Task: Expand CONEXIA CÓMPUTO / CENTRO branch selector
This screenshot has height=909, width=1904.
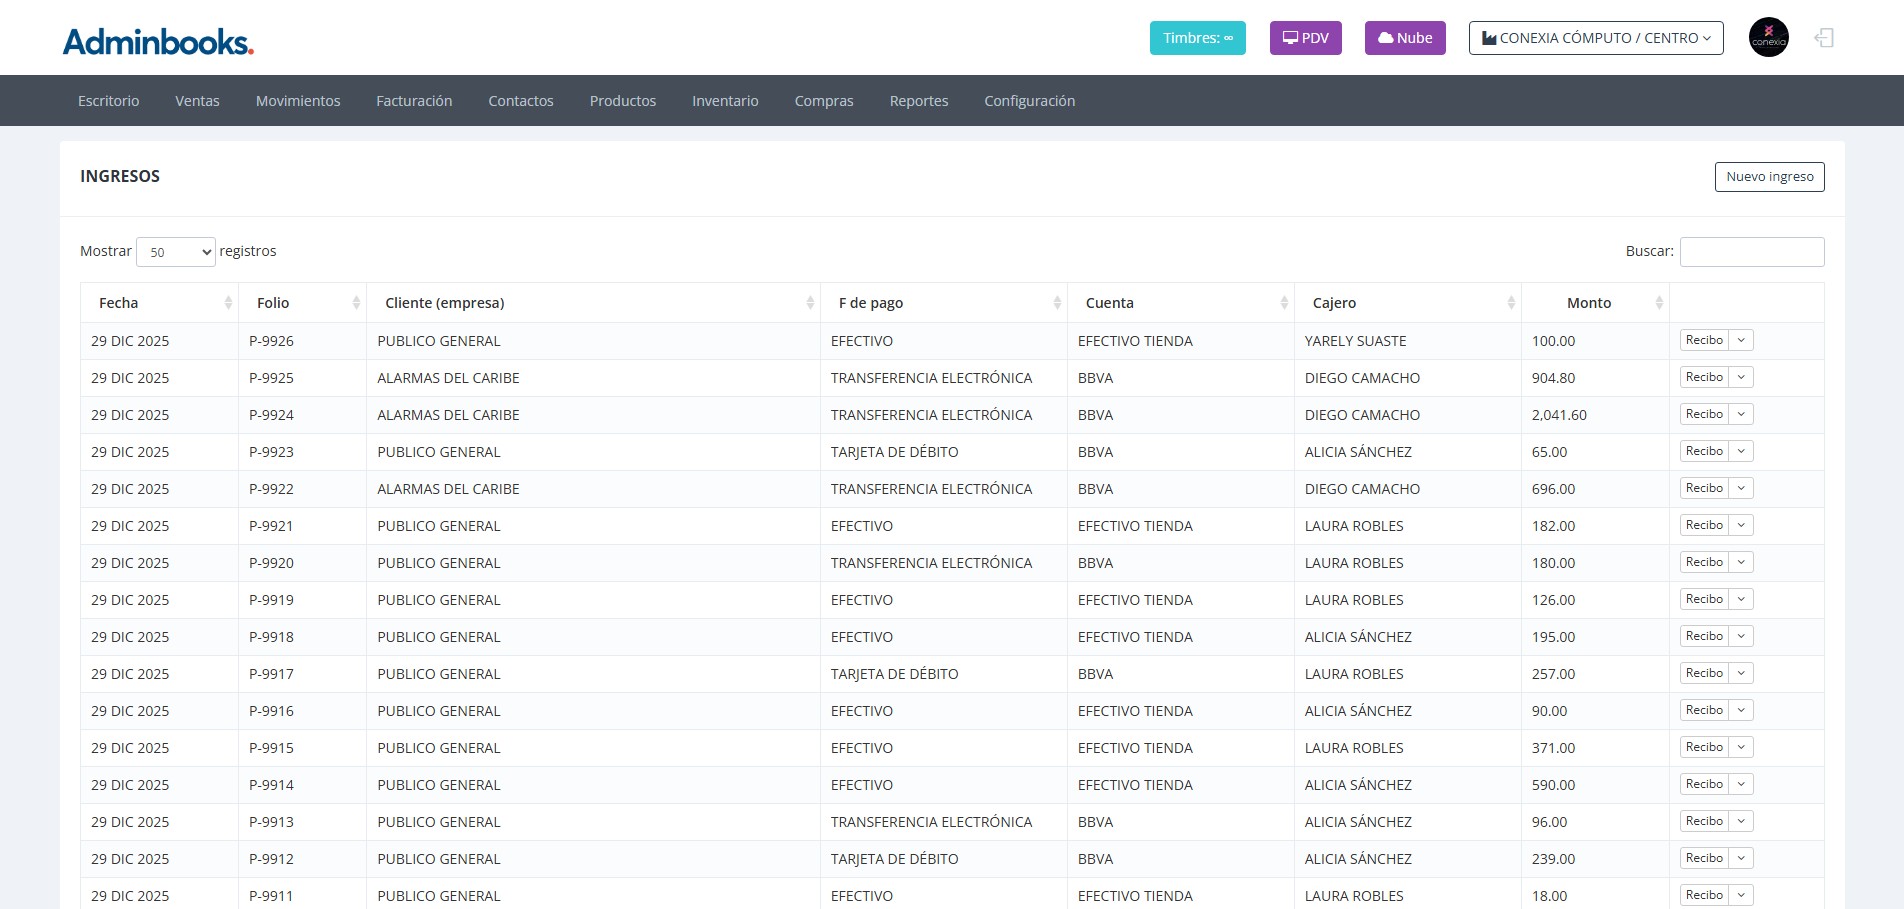Action: [x=1595, y=38]
